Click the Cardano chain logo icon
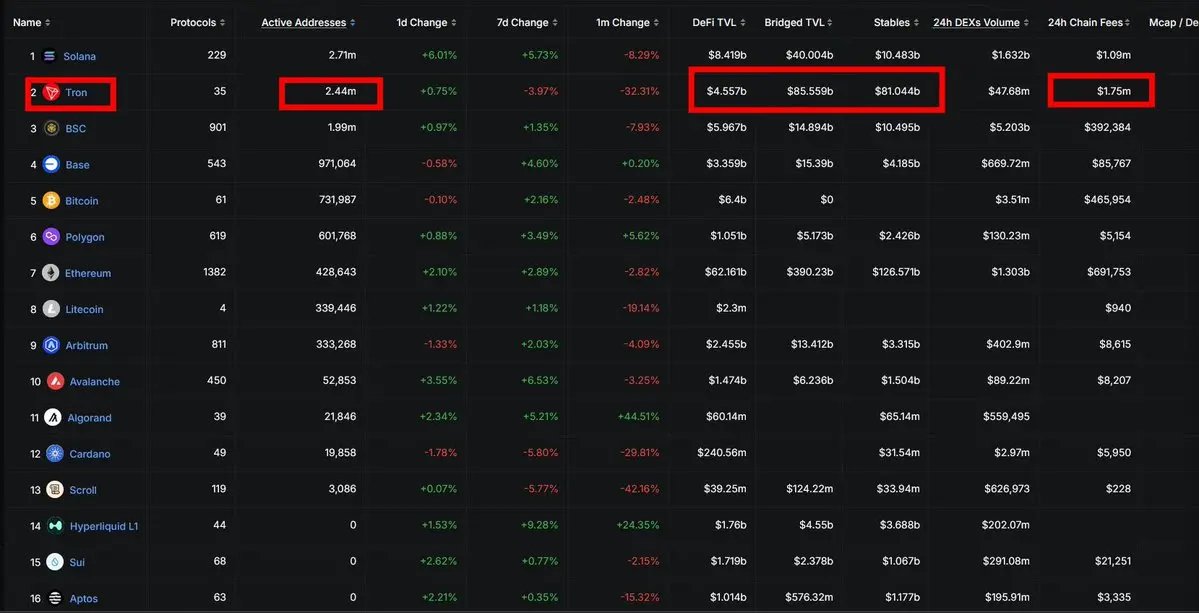 click(x=54, y=454)
